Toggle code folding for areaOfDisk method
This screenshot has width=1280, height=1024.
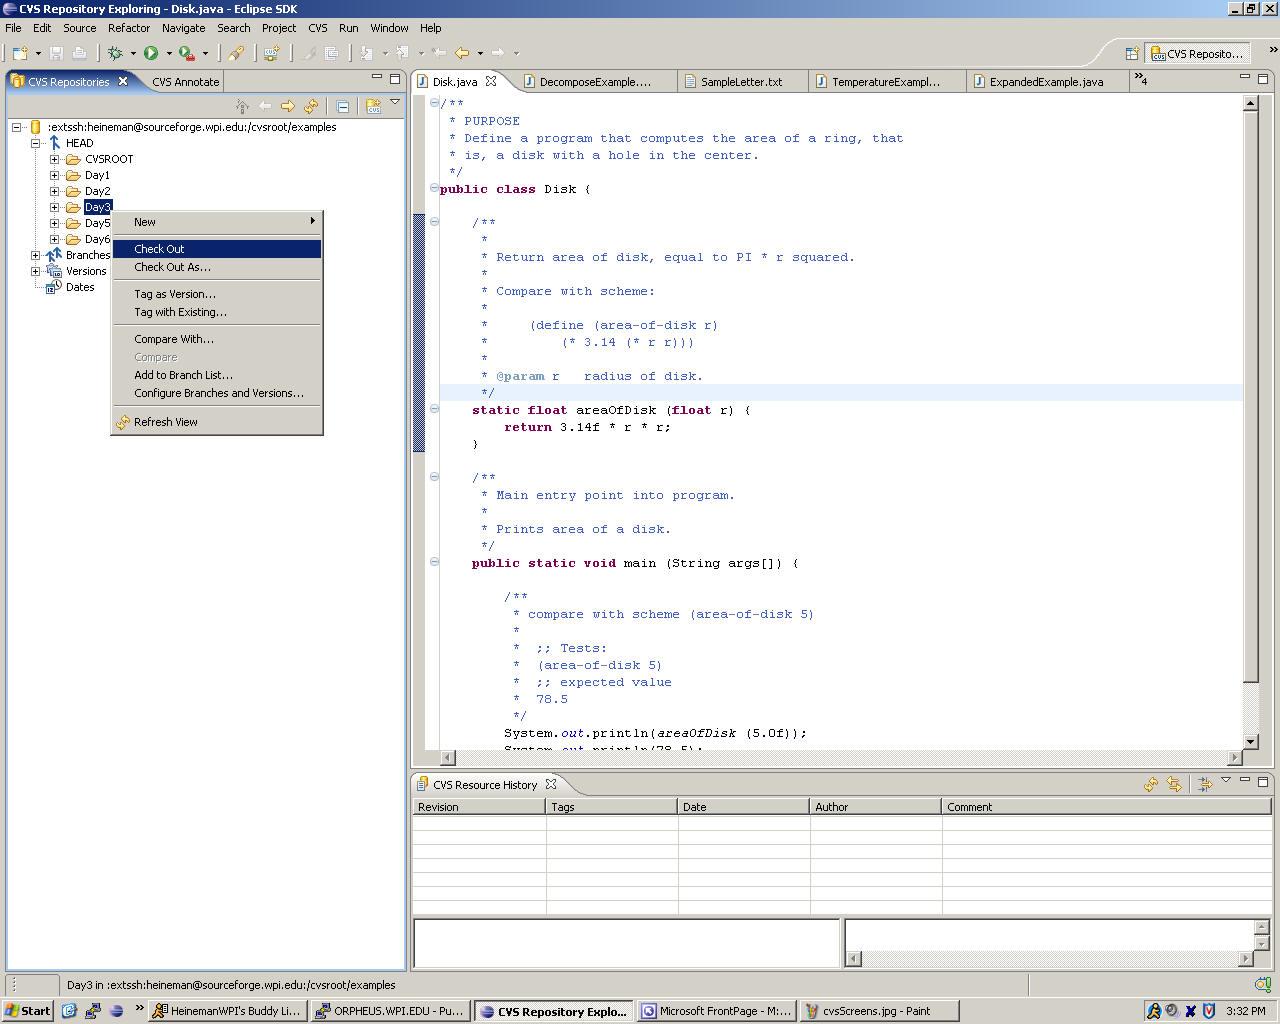(x=434, y=409)
